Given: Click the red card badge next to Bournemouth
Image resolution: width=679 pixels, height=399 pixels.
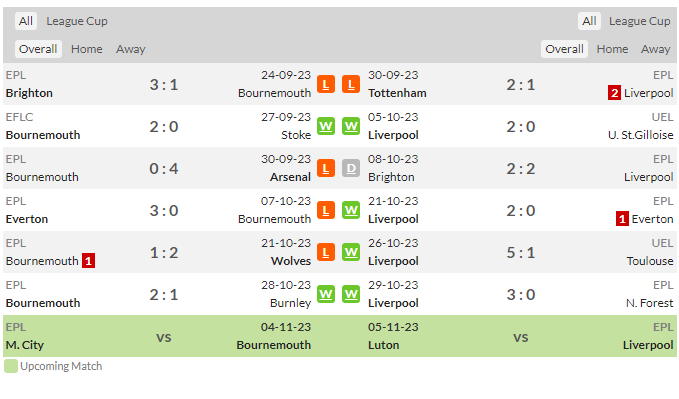Looking at the screenshot, I should (x=88, y=261).
